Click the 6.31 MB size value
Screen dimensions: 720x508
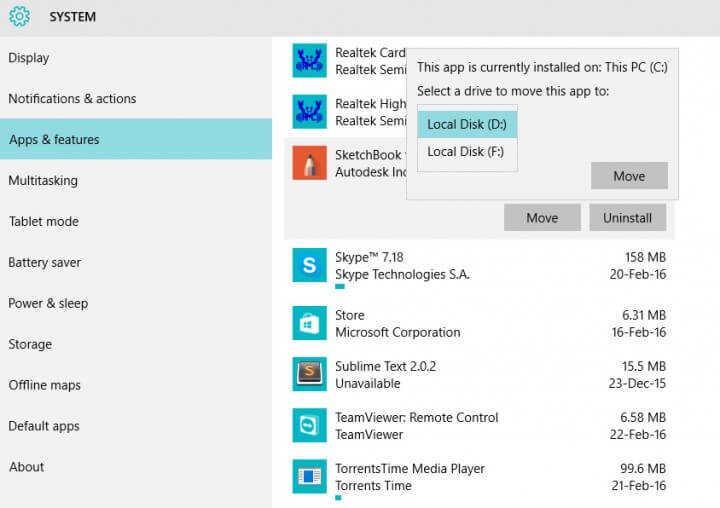tap(644, 315)
